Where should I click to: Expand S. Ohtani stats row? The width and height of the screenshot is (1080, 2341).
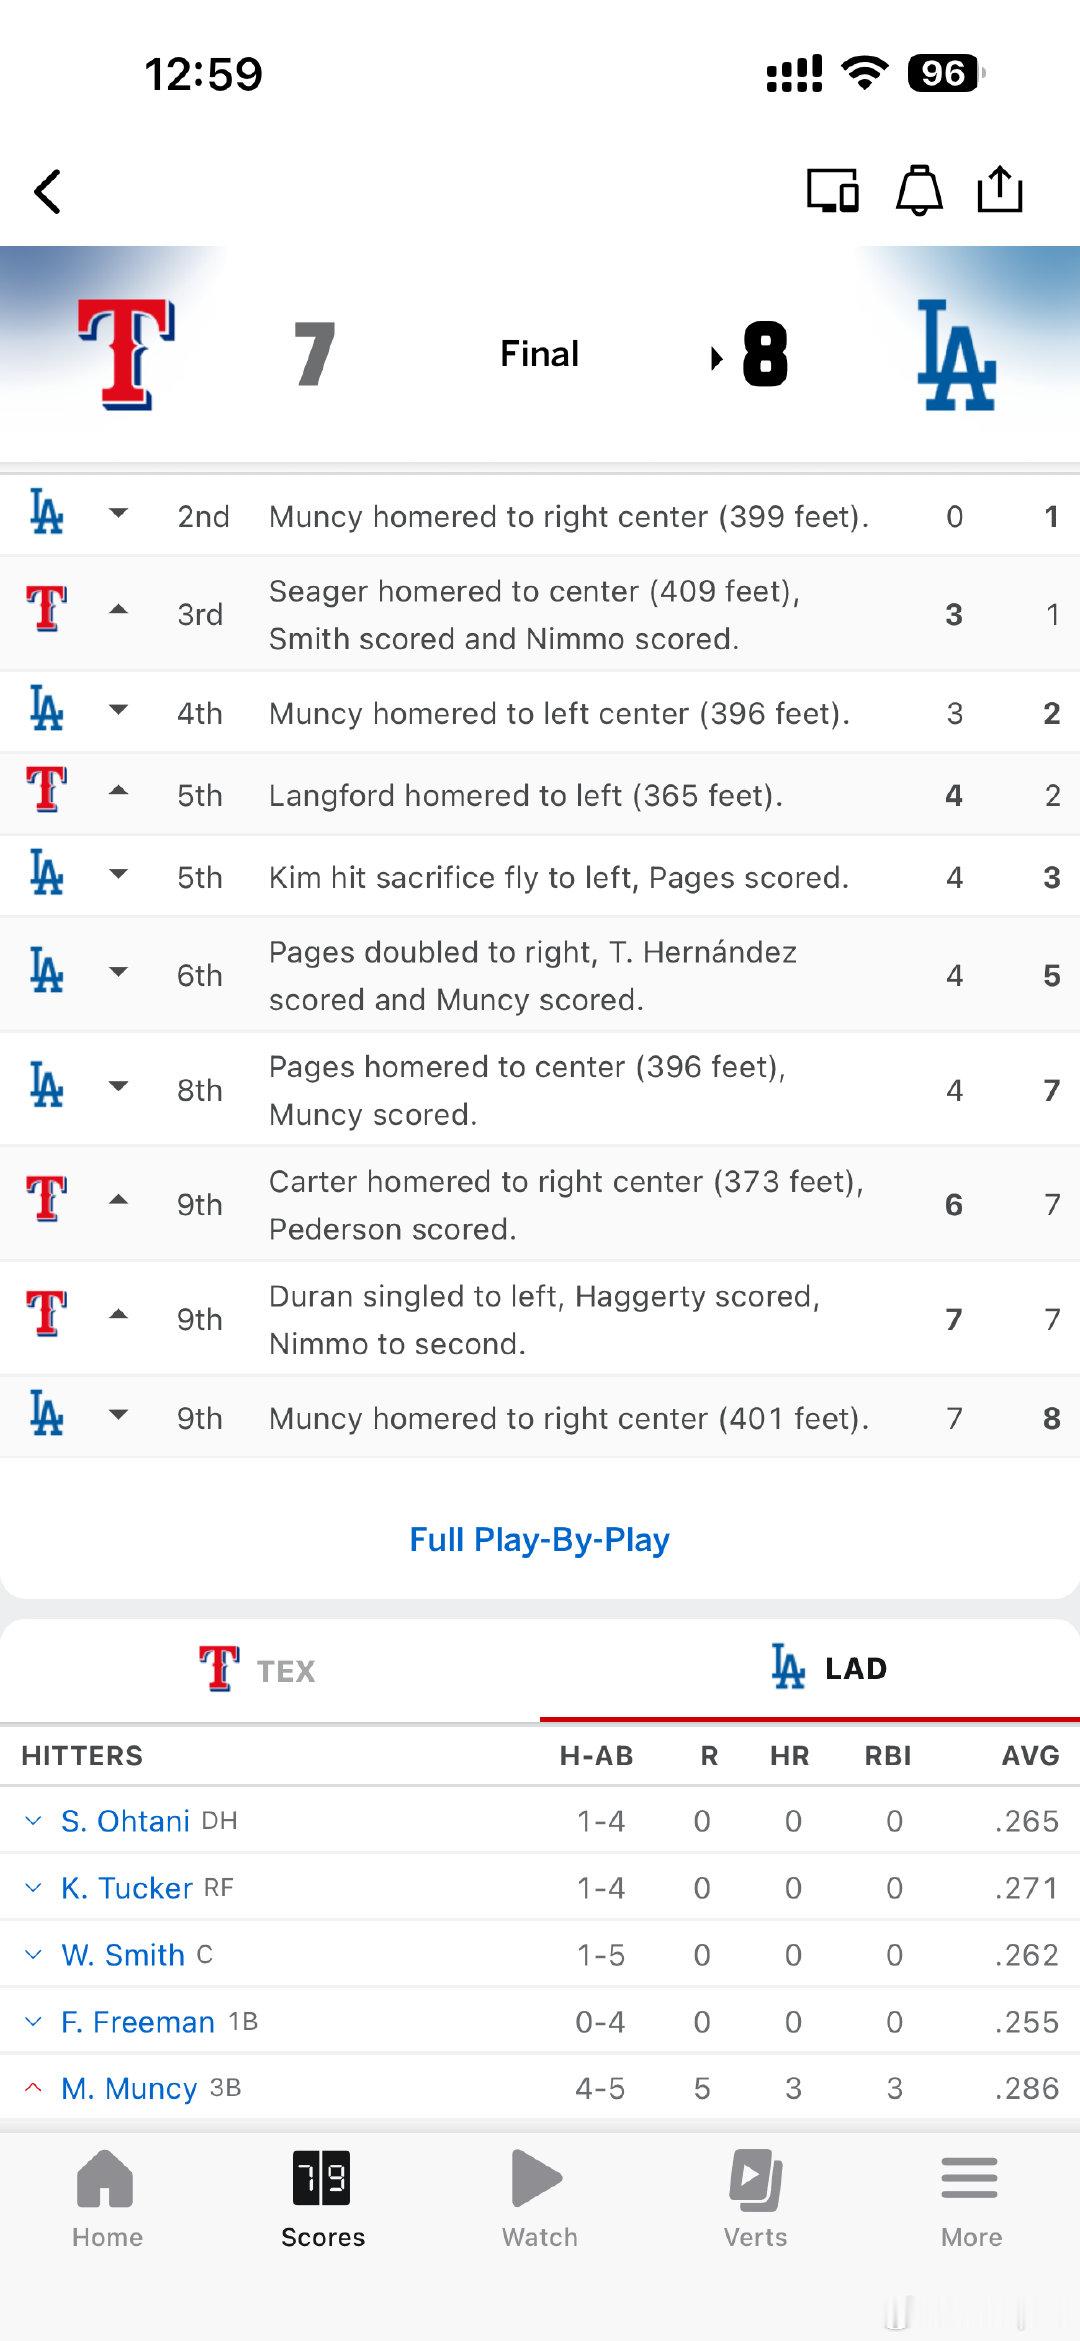point(33,1821)
